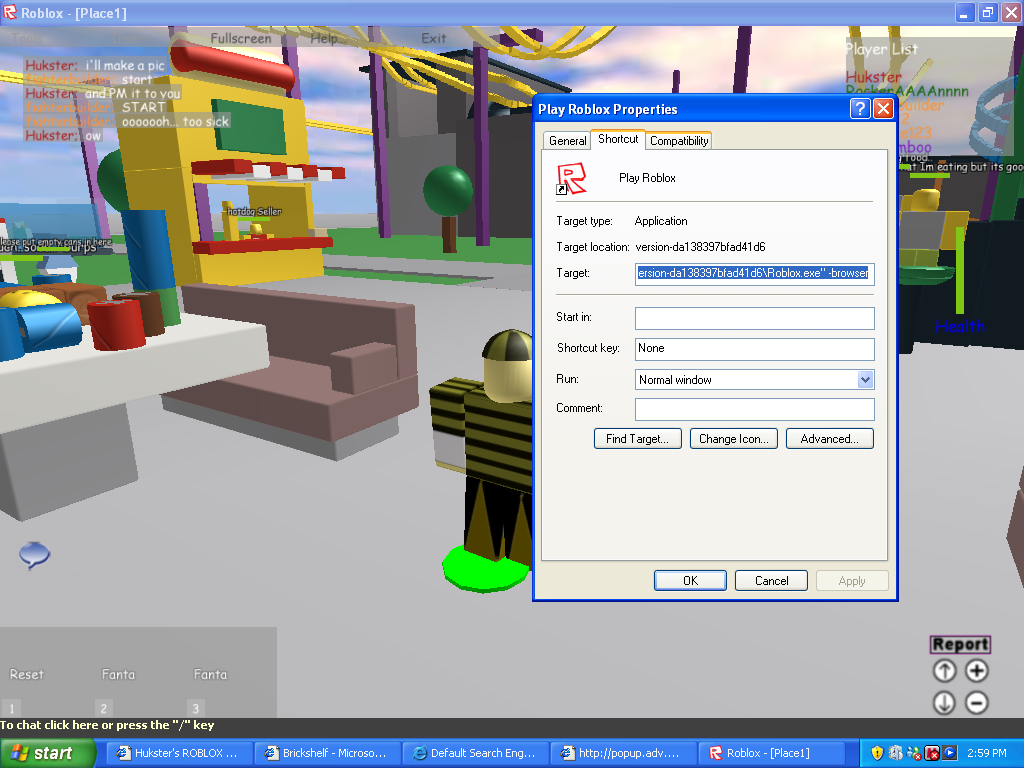Click the OK button
Screen dimensions: 1024x768
tap(690, 581)
